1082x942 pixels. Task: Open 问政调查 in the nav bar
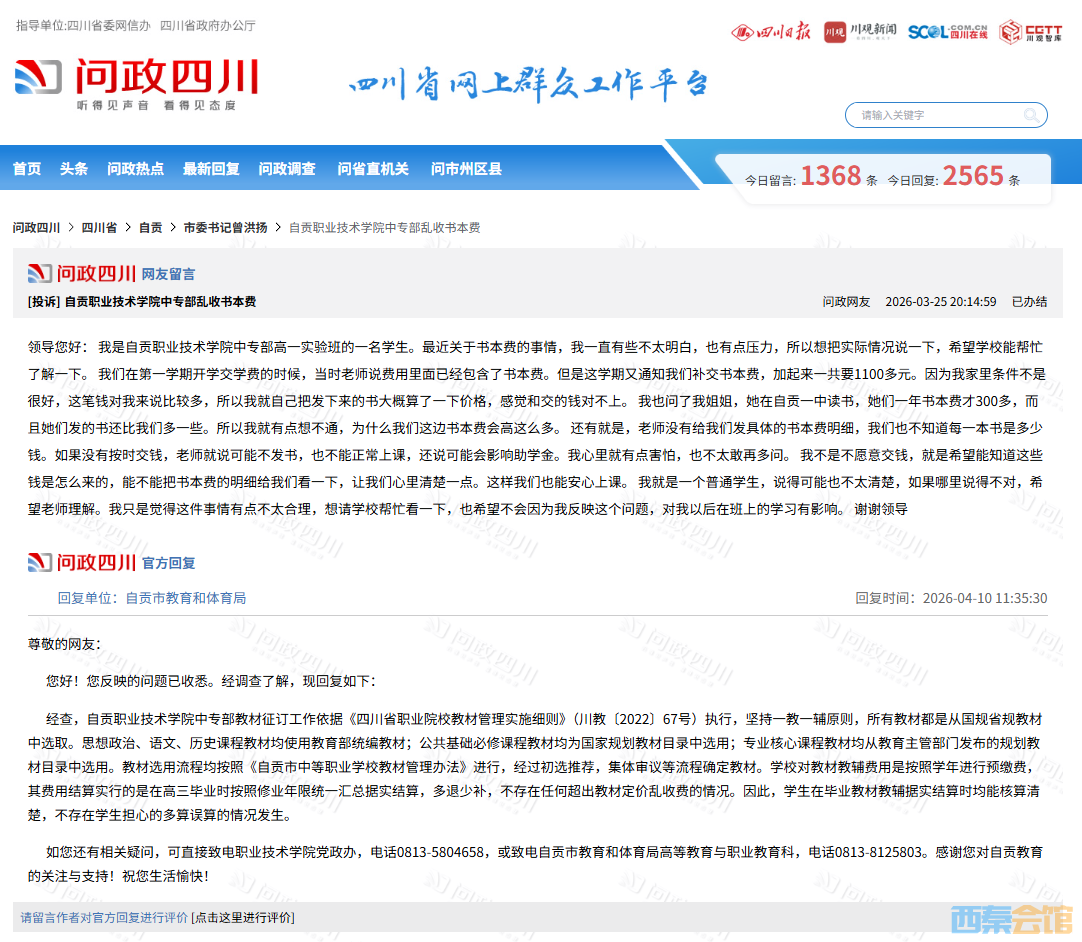tap(287, 169)
